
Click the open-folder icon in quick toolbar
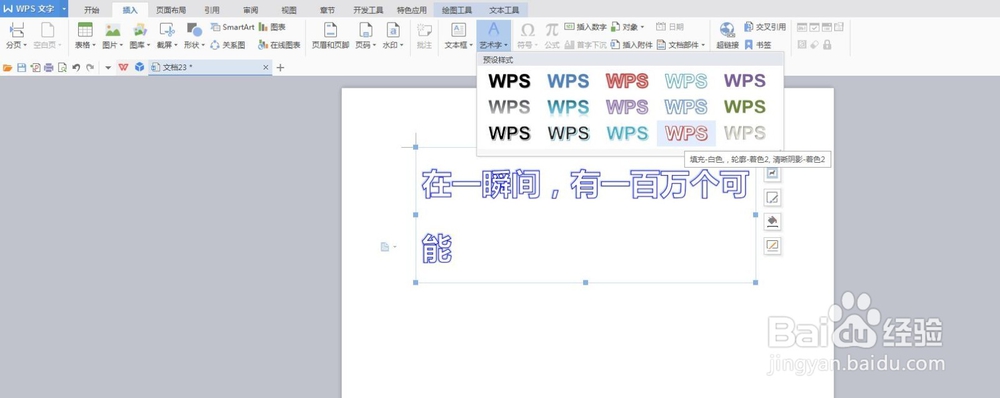pos(8,67)
